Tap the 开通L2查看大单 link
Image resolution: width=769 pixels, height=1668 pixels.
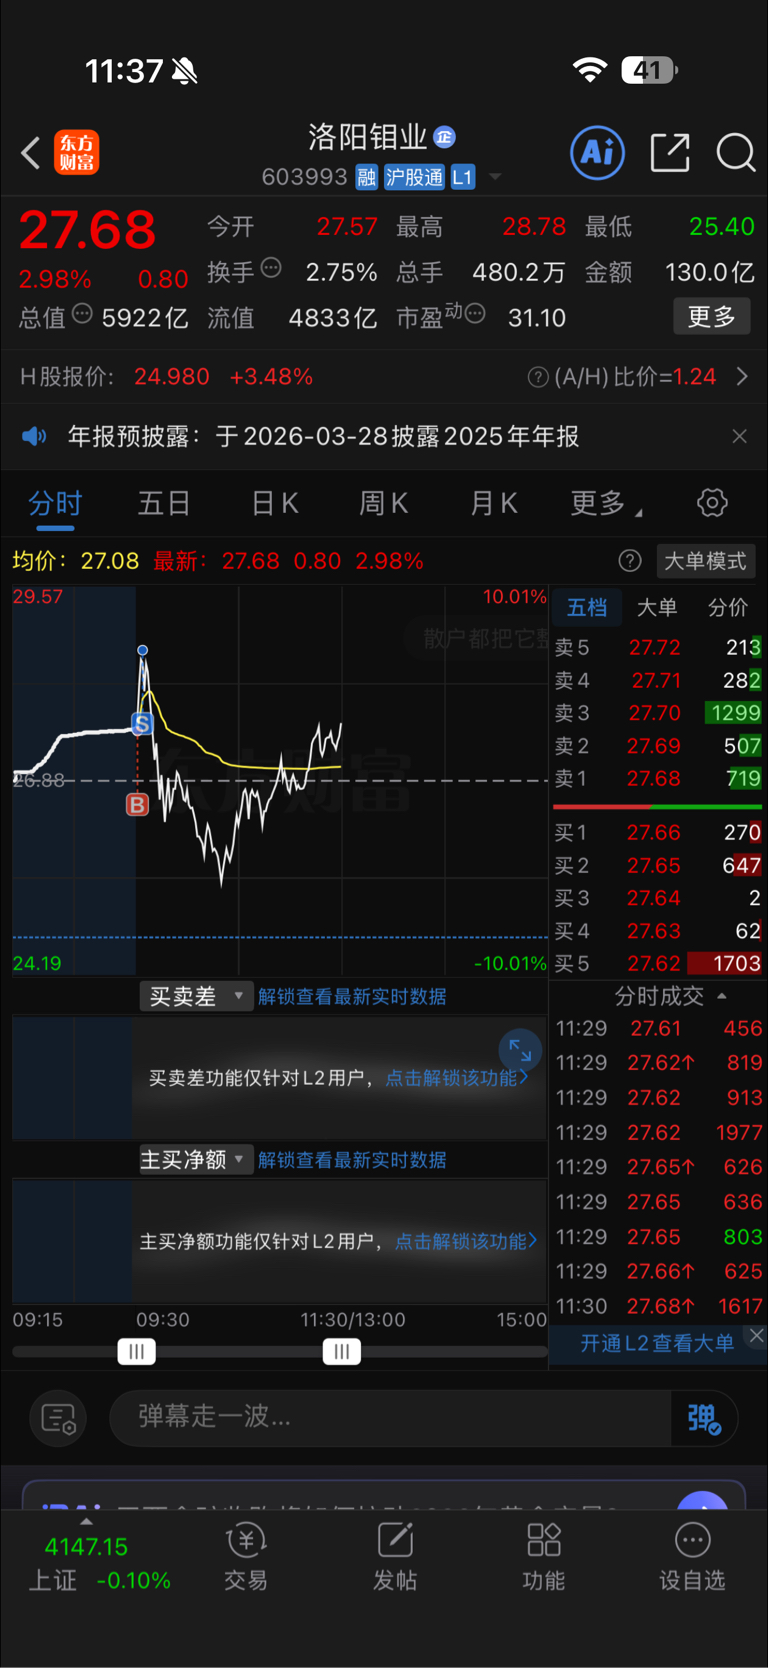[x=657, y=1343]
